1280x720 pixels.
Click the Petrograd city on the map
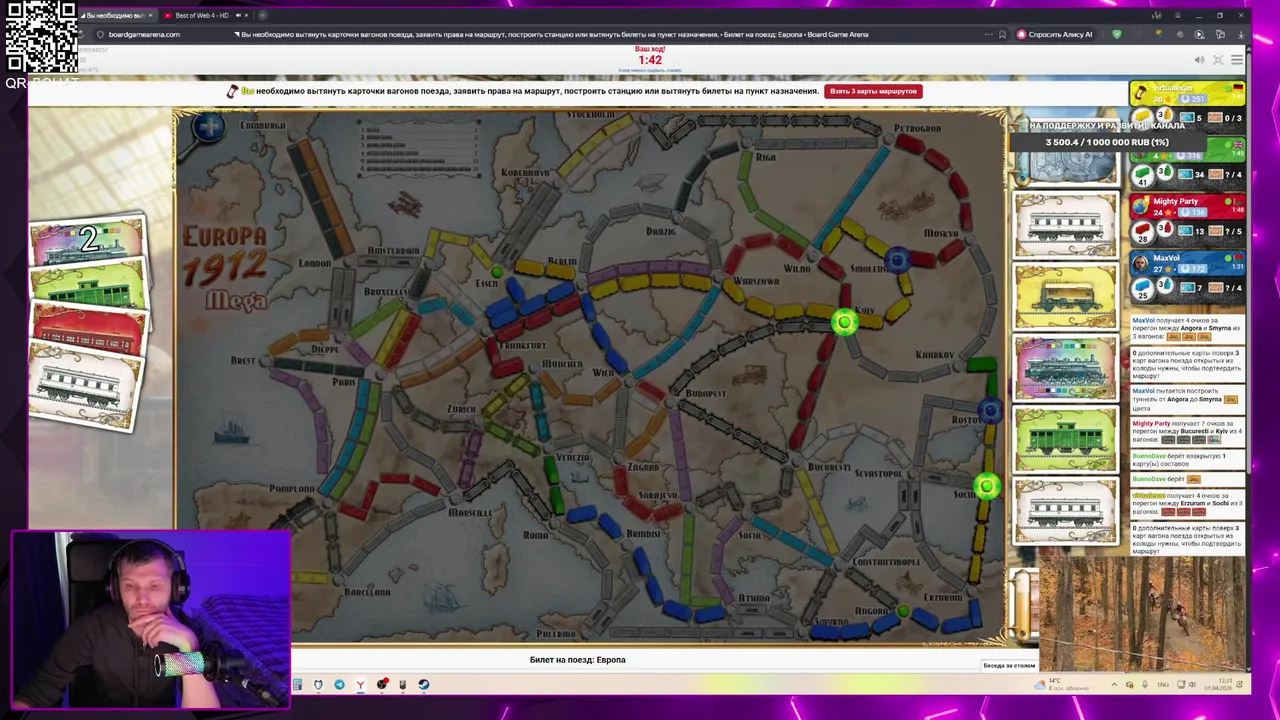click(x=917, y=129)
